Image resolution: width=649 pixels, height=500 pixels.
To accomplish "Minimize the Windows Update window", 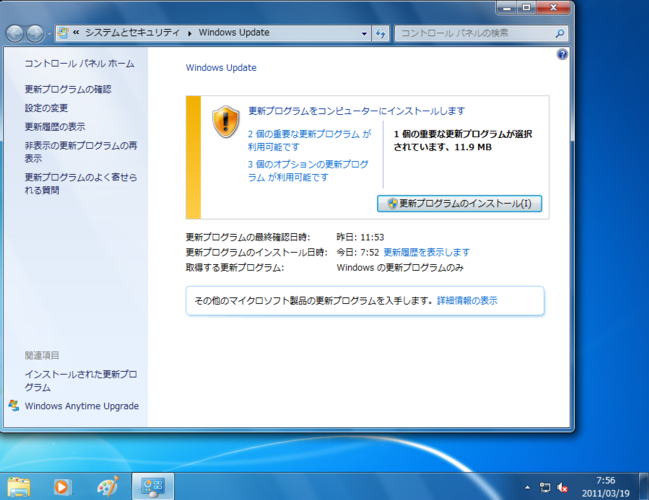I will [507, 8].
